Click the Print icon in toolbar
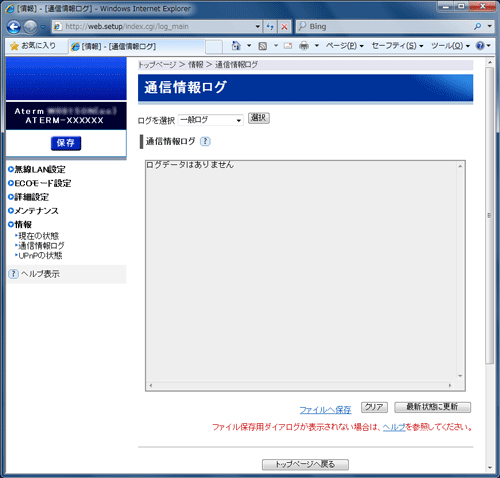Image resolution: width=500 pixels, height=478 pixels. (x=304, y=46)
